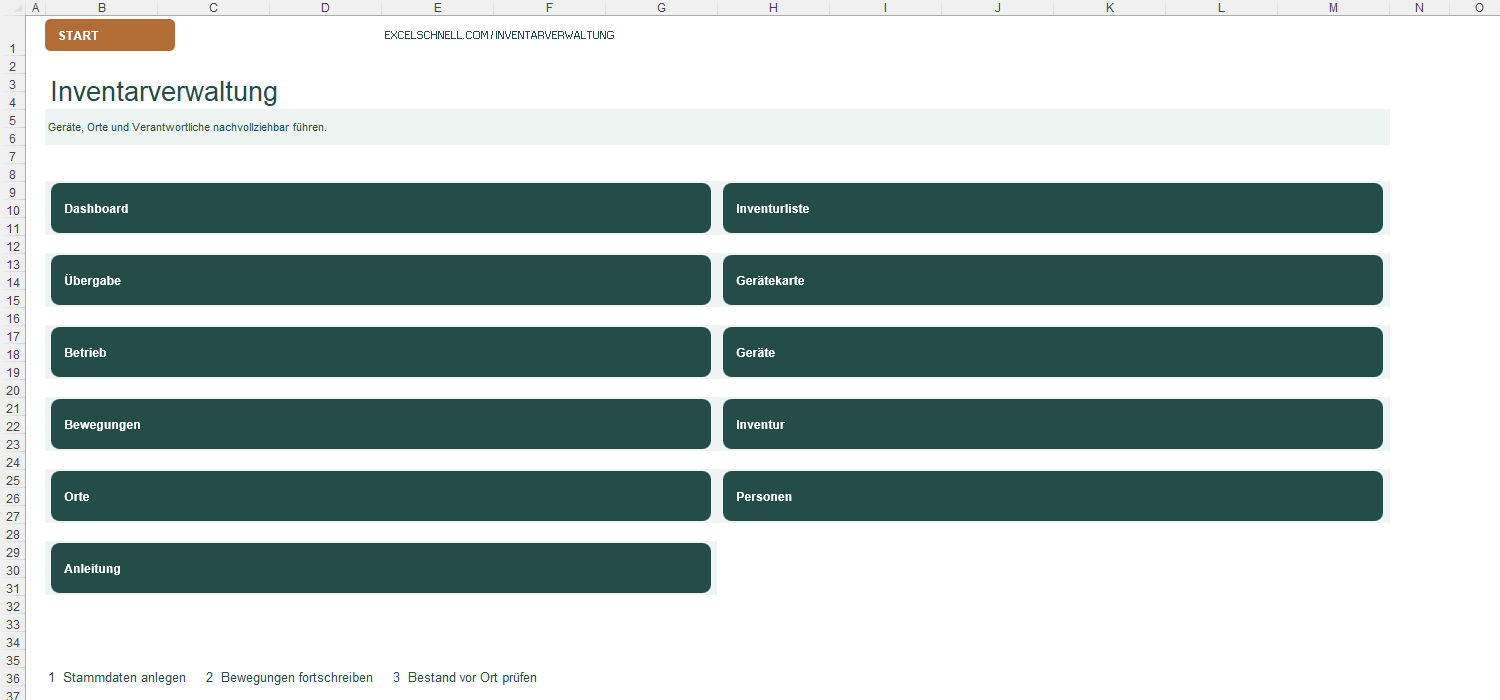Open the Geräte list button
The width and height of the screenshot is (1500, 700).
click(x=1053, y=352)
